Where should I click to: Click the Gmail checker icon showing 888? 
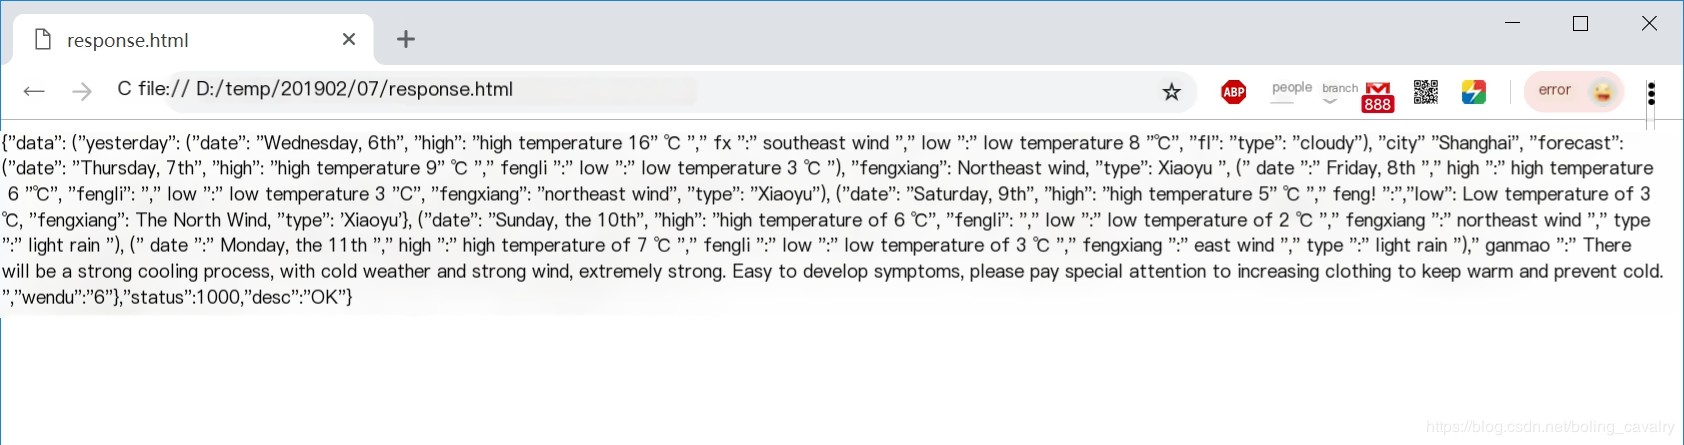point(1378,96)
